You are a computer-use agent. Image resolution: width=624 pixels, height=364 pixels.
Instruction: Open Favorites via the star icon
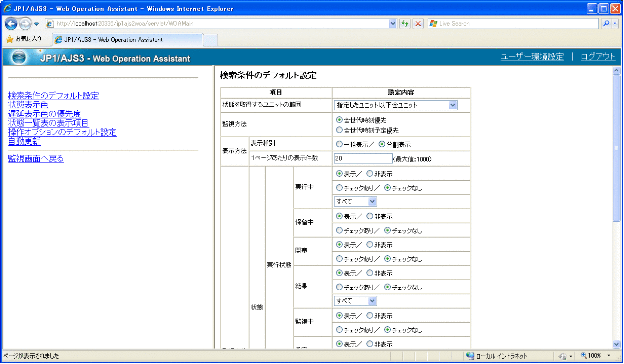pos(10,39)
